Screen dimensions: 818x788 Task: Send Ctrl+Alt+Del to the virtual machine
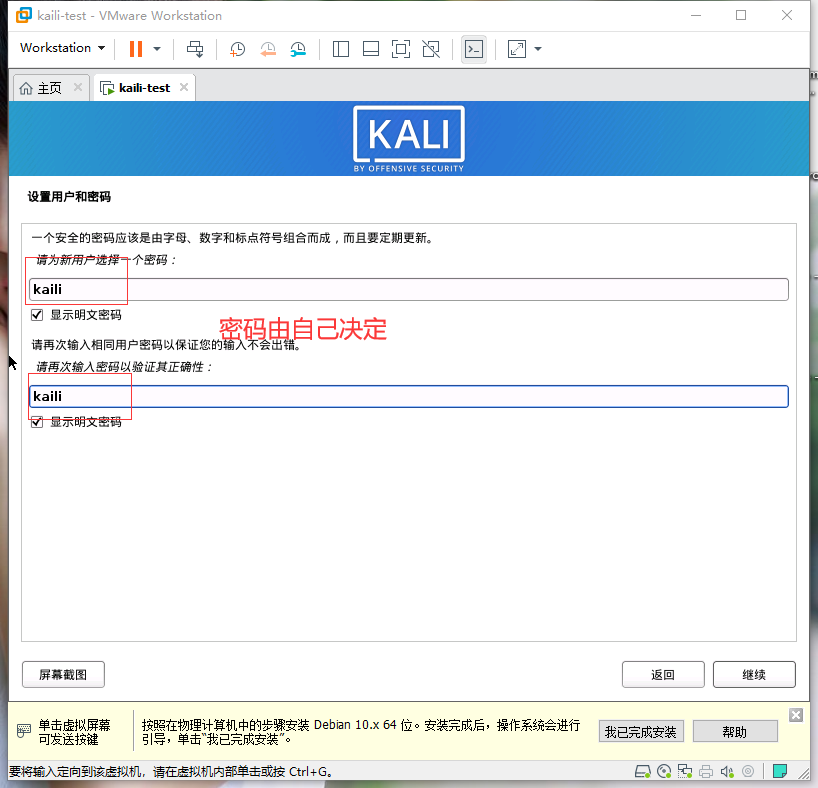click(x=196, y=49)
